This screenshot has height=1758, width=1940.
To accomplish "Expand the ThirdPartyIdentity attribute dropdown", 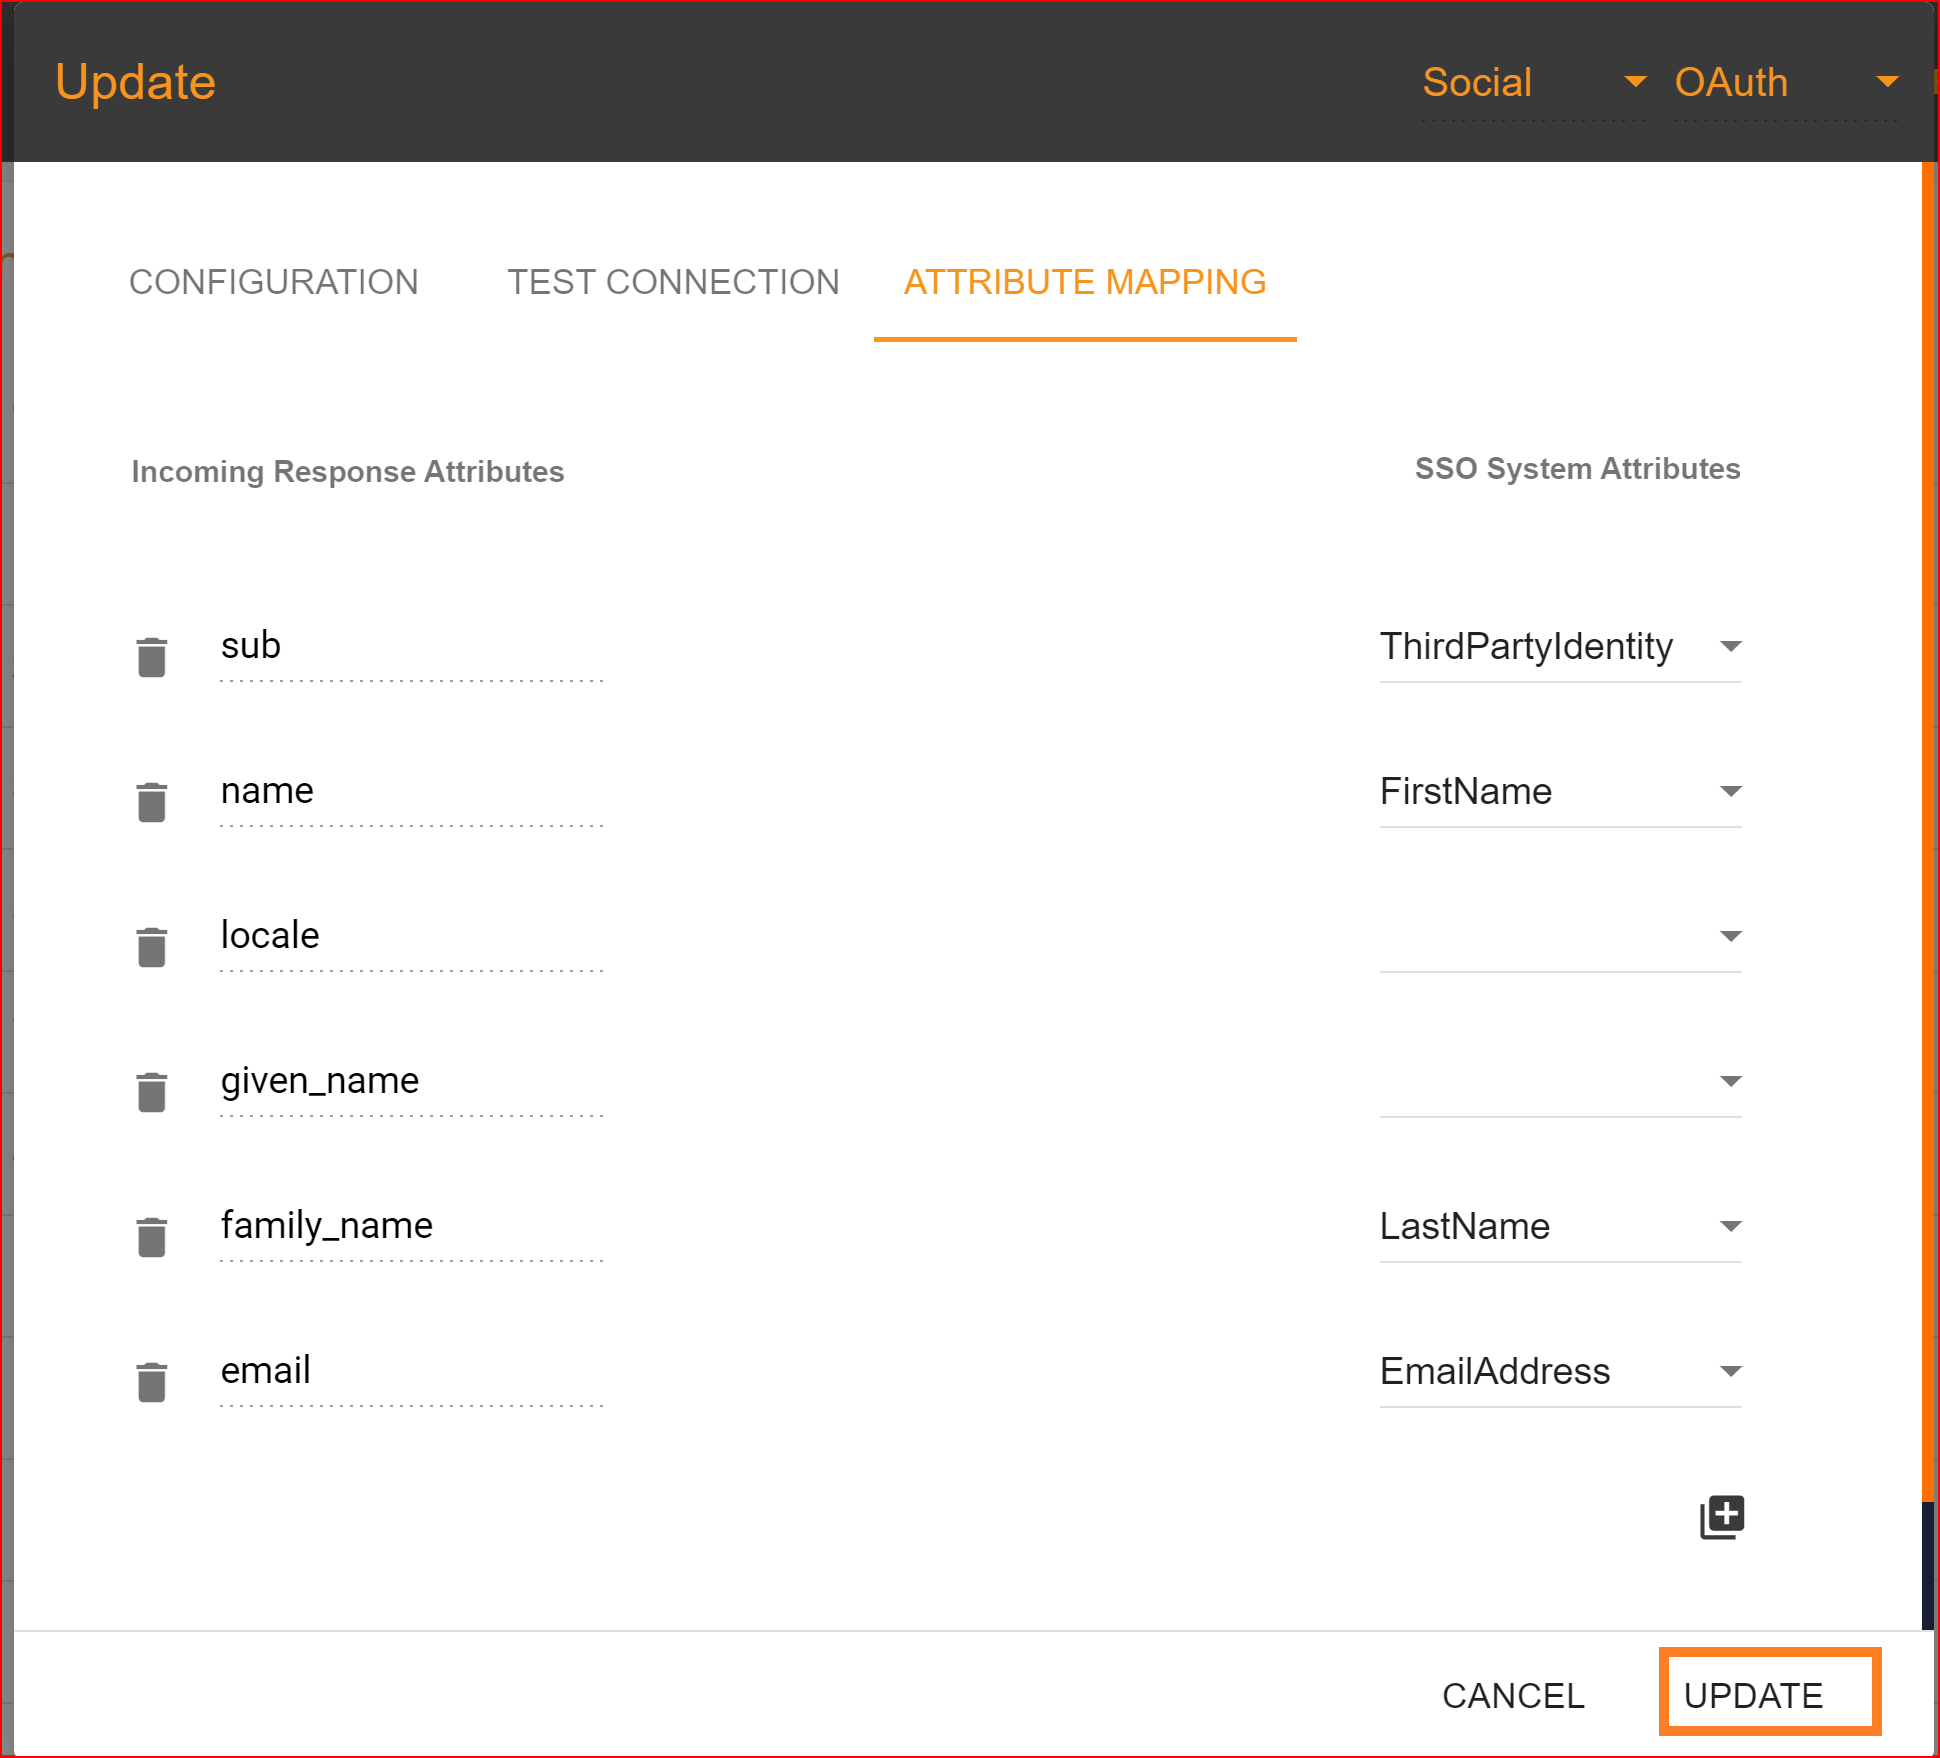I will point(1559,647).
